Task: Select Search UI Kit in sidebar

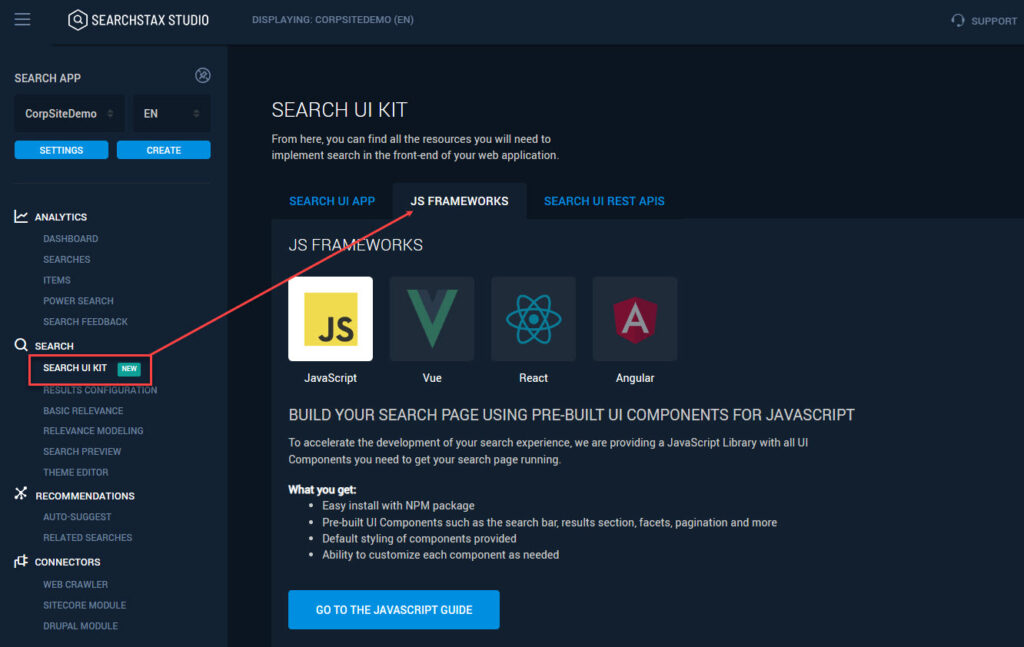Action: [75, 368]
